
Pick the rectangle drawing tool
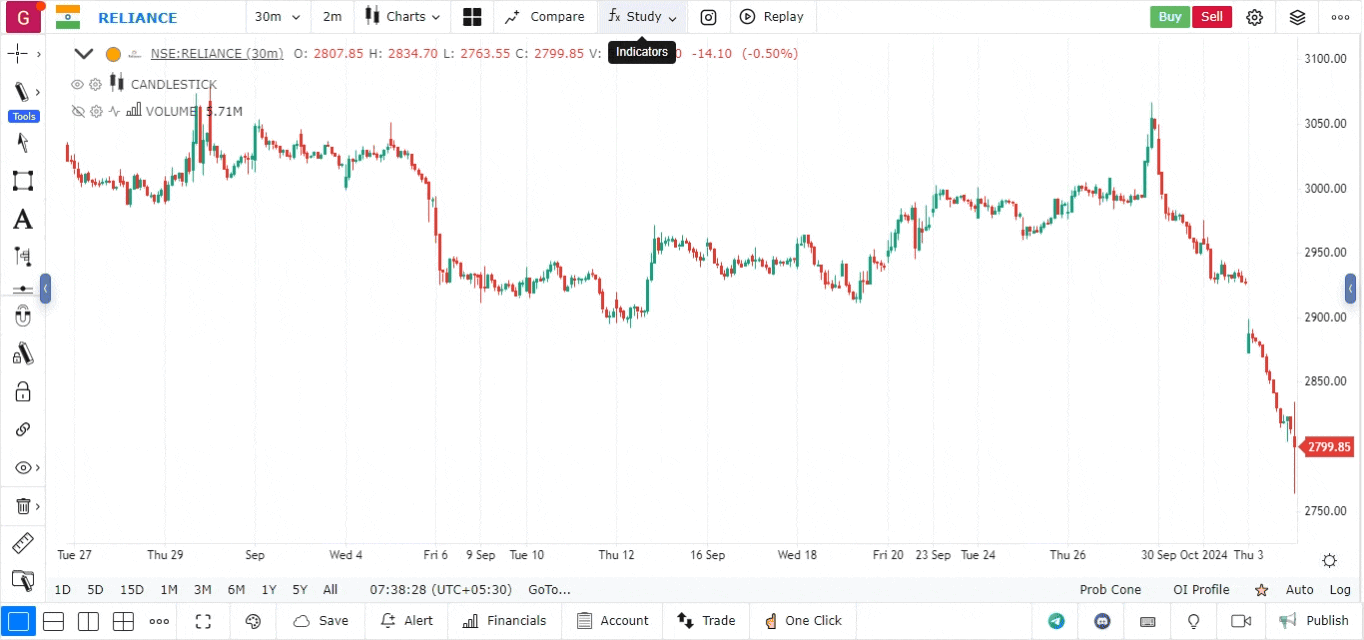24,181
